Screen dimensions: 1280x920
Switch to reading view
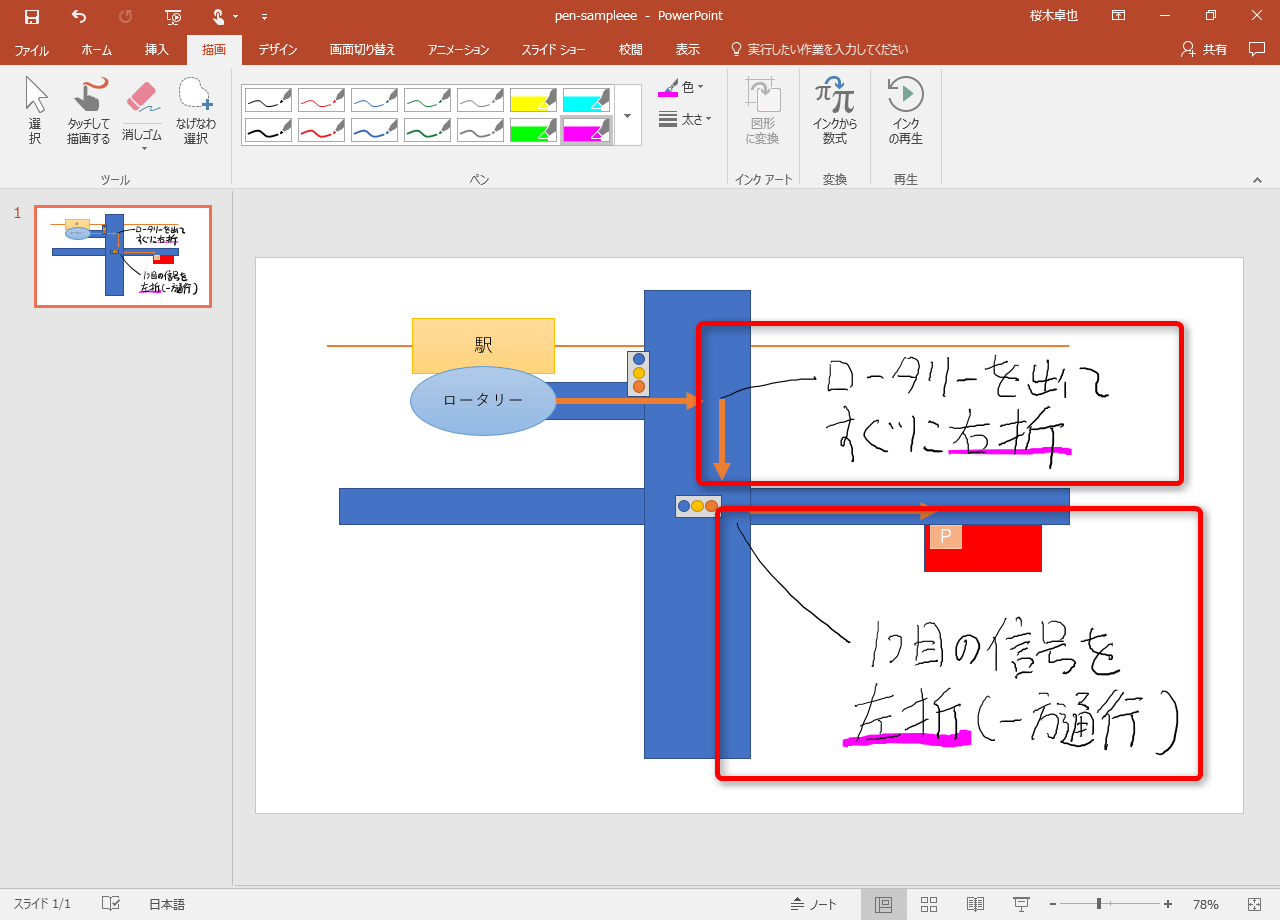975,904
